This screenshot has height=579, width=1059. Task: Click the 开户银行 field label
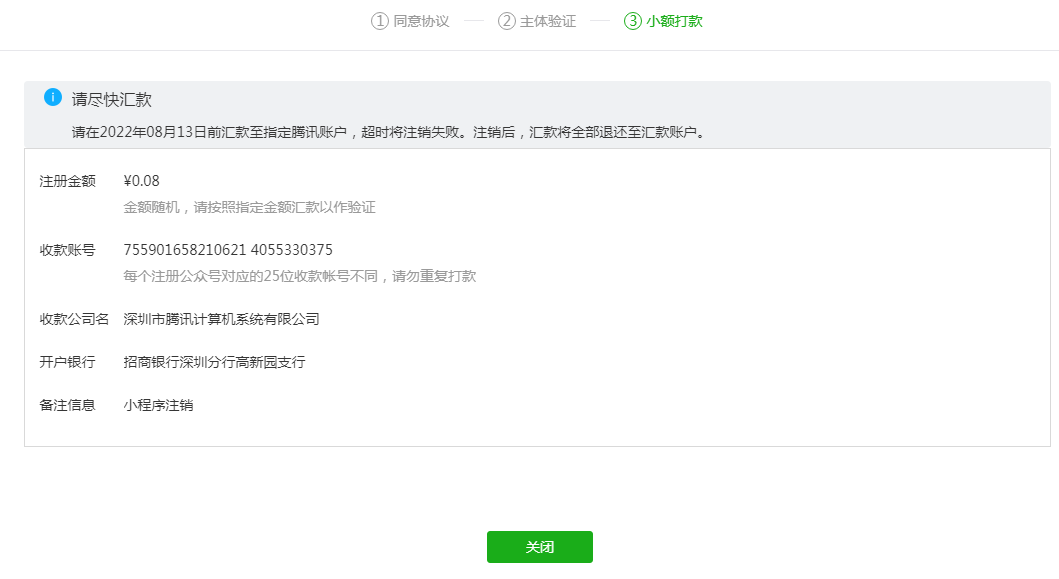(67, 362)
